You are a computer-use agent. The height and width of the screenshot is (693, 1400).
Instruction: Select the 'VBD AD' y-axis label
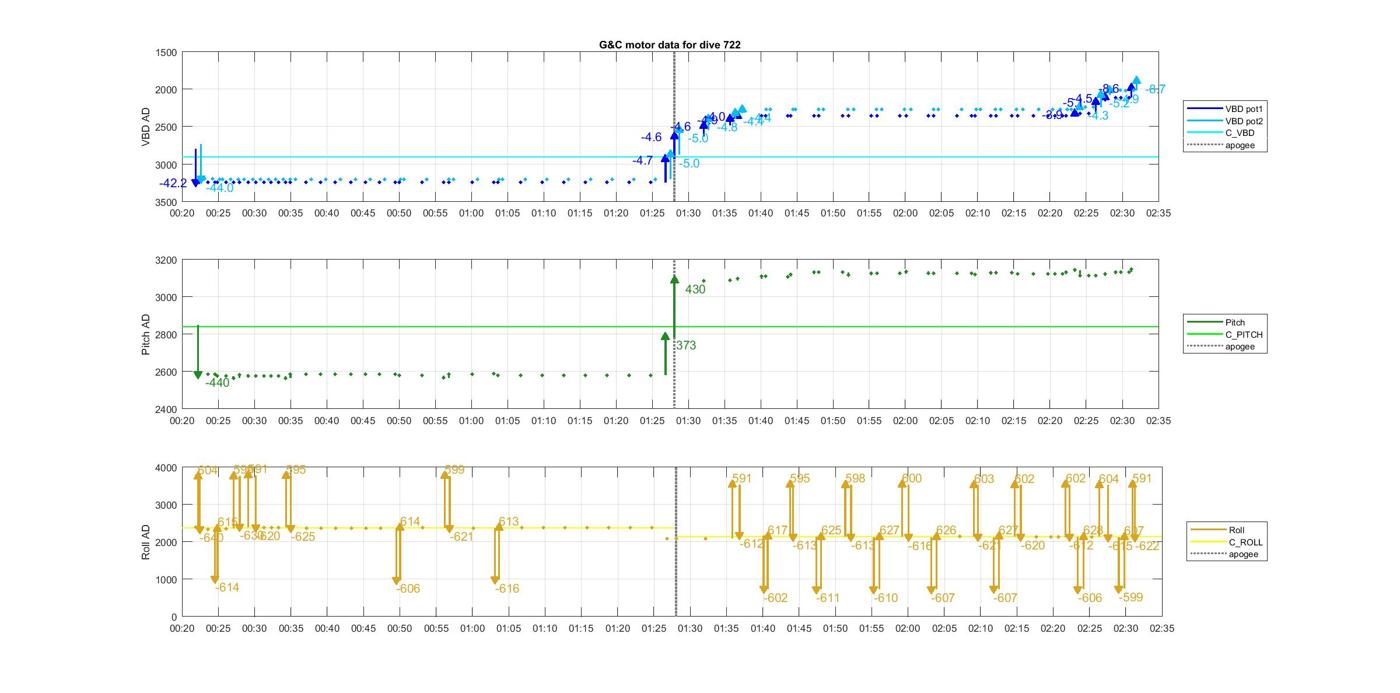click(x=146, y=127)
